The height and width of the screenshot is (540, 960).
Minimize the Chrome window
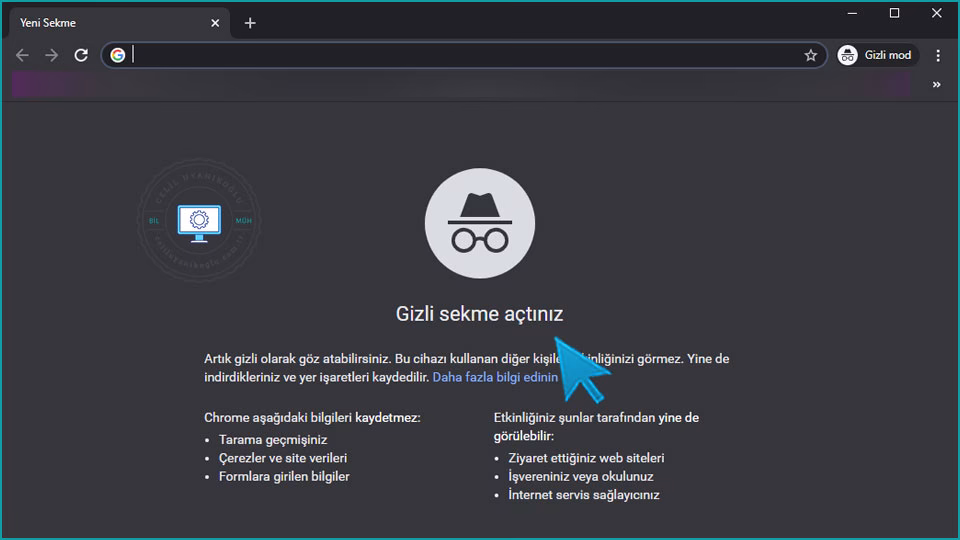pos(853,13)
